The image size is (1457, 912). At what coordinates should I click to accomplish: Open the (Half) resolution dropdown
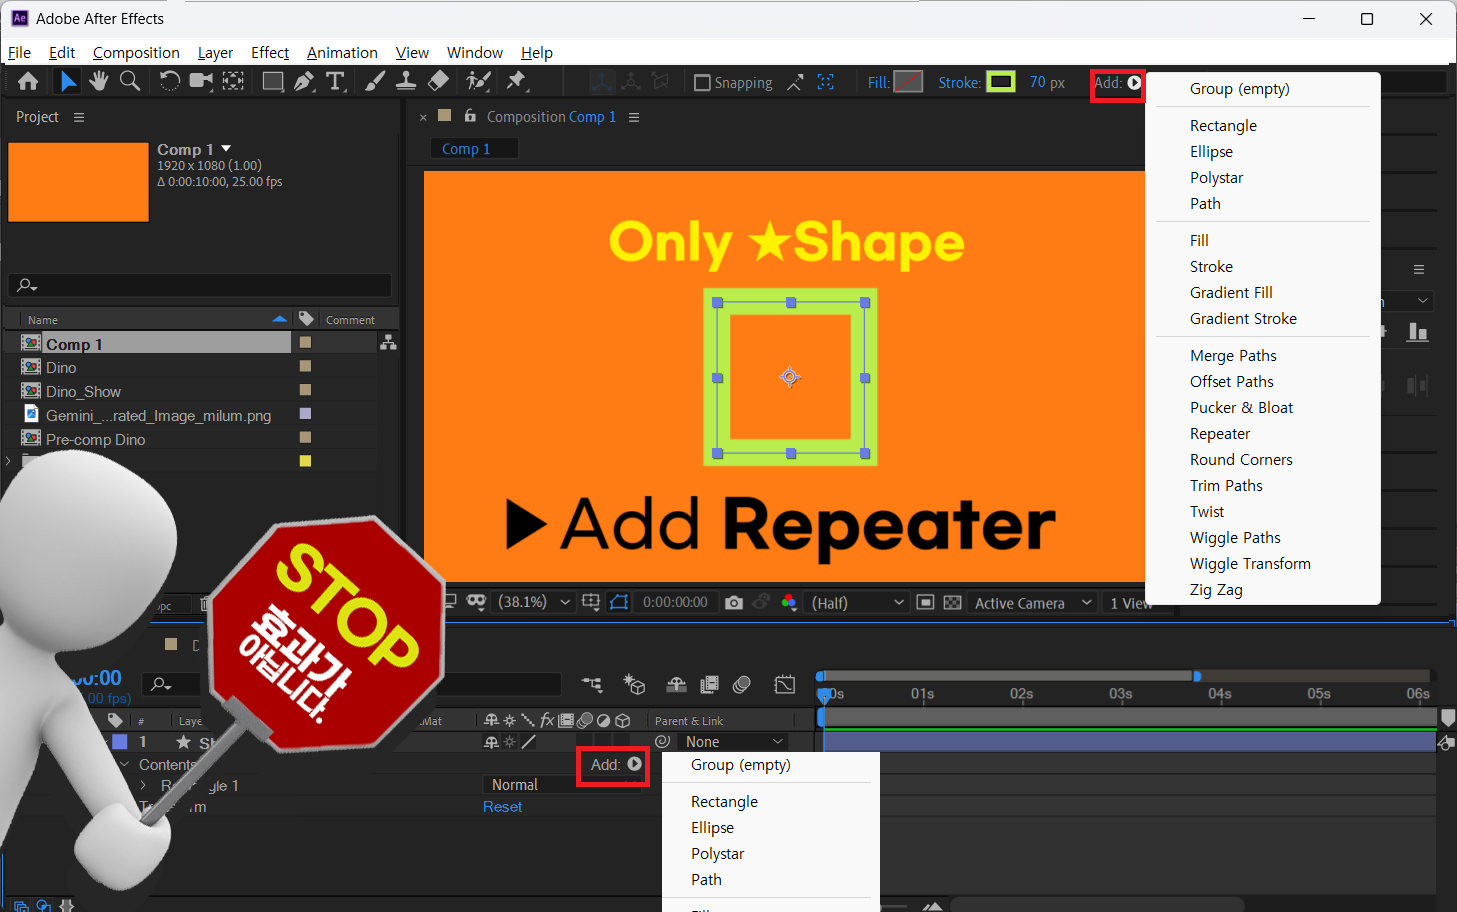click(x=858, y=602)
